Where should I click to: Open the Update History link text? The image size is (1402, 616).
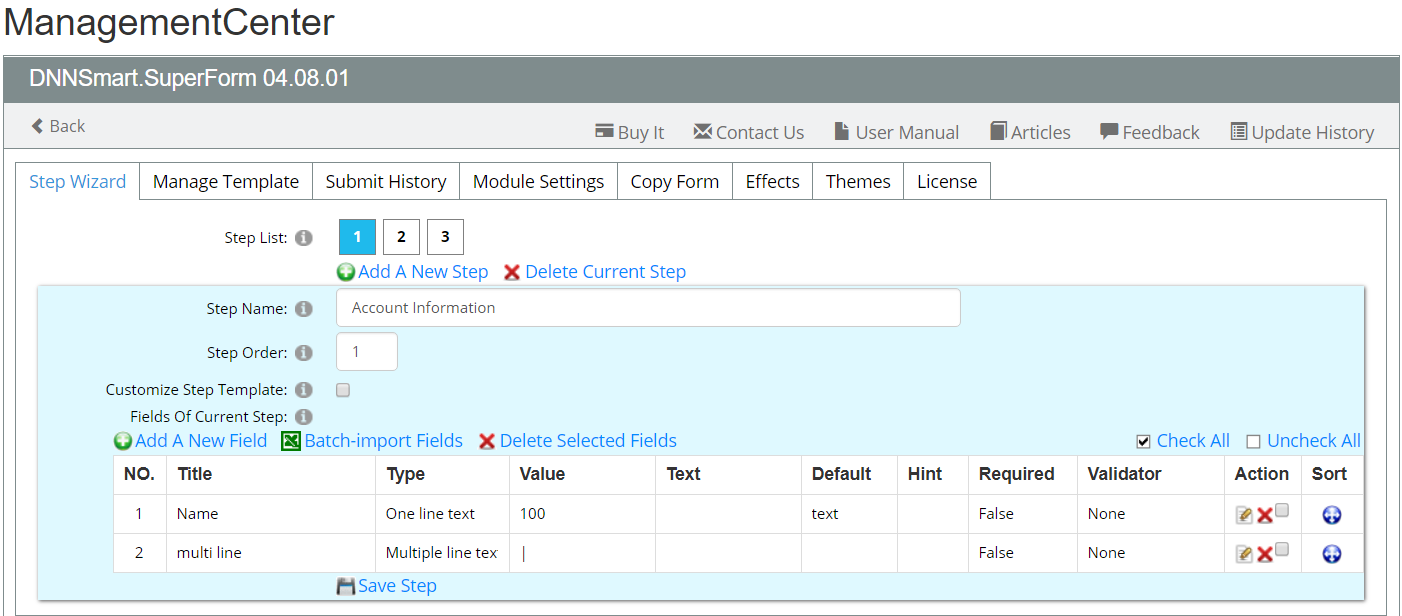click(x=1313, y=133)
